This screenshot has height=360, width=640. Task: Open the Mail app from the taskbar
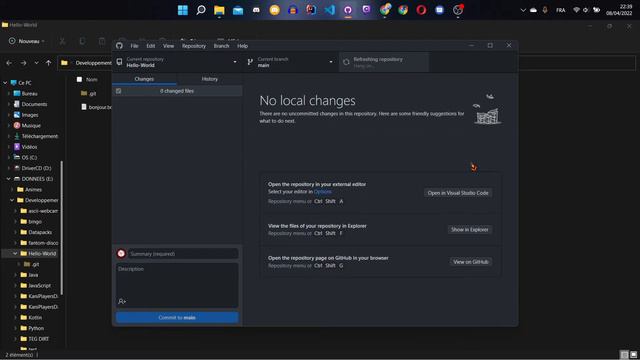[238, 10]
